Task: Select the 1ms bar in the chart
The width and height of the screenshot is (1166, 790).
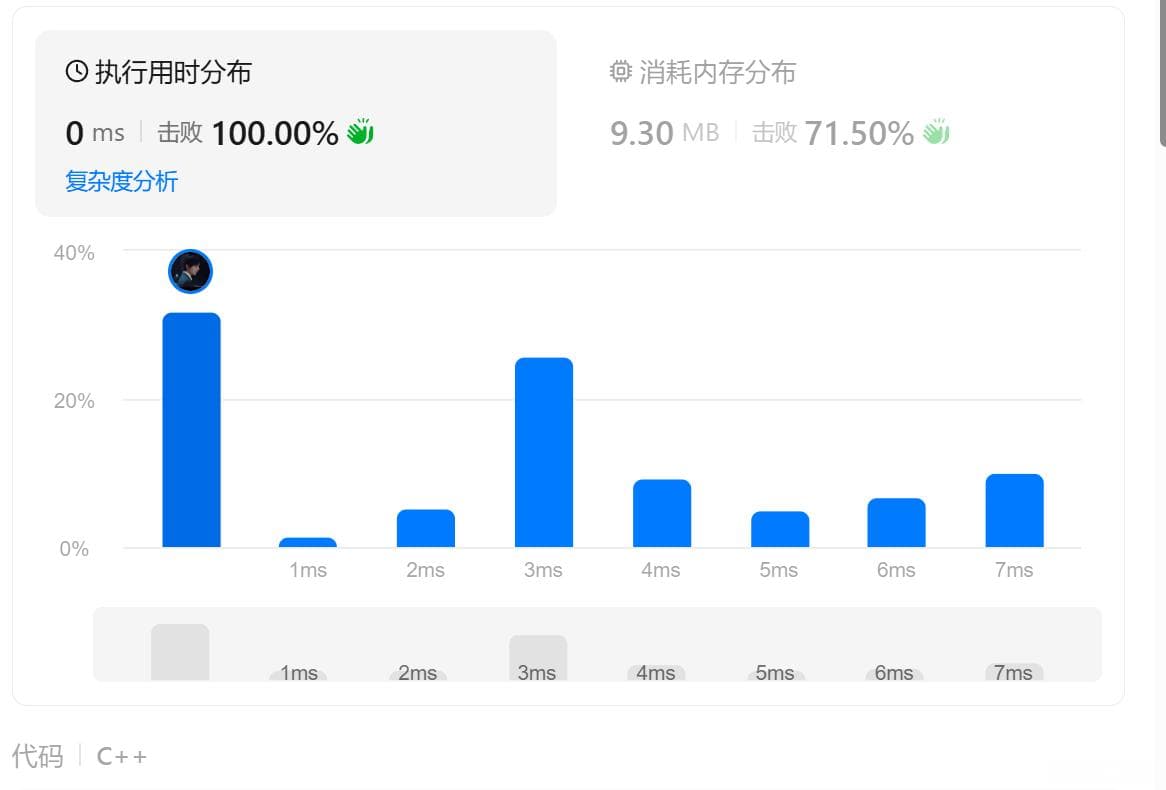Action: click(308, 542)
